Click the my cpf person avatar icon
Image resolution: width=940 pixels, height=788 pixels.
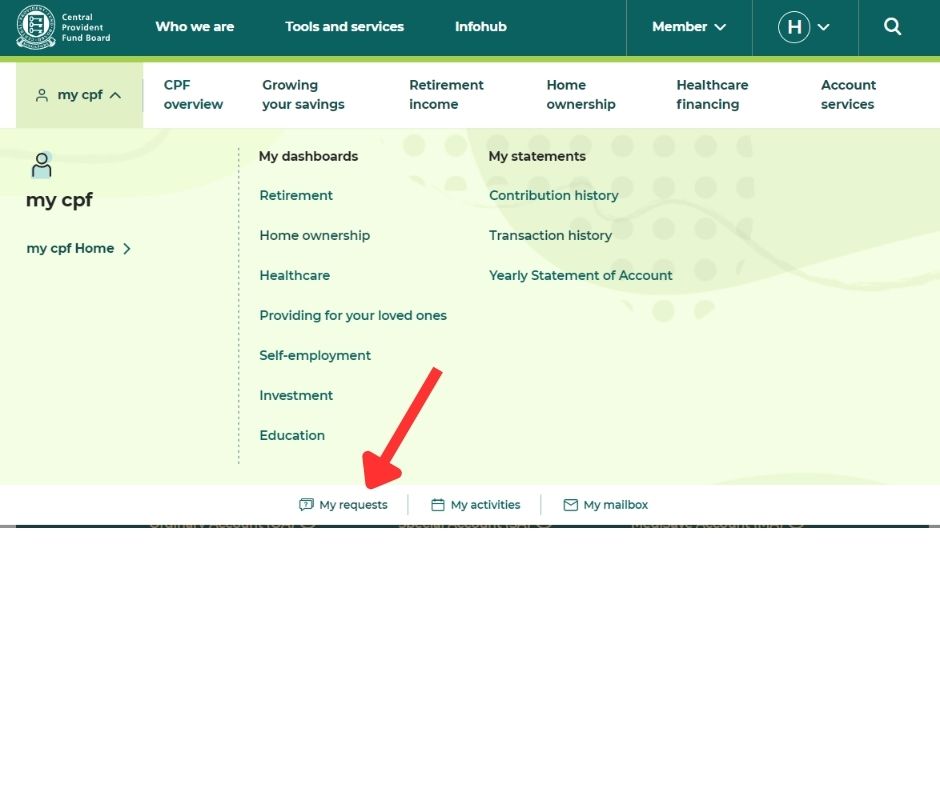(x=42, y=165)
